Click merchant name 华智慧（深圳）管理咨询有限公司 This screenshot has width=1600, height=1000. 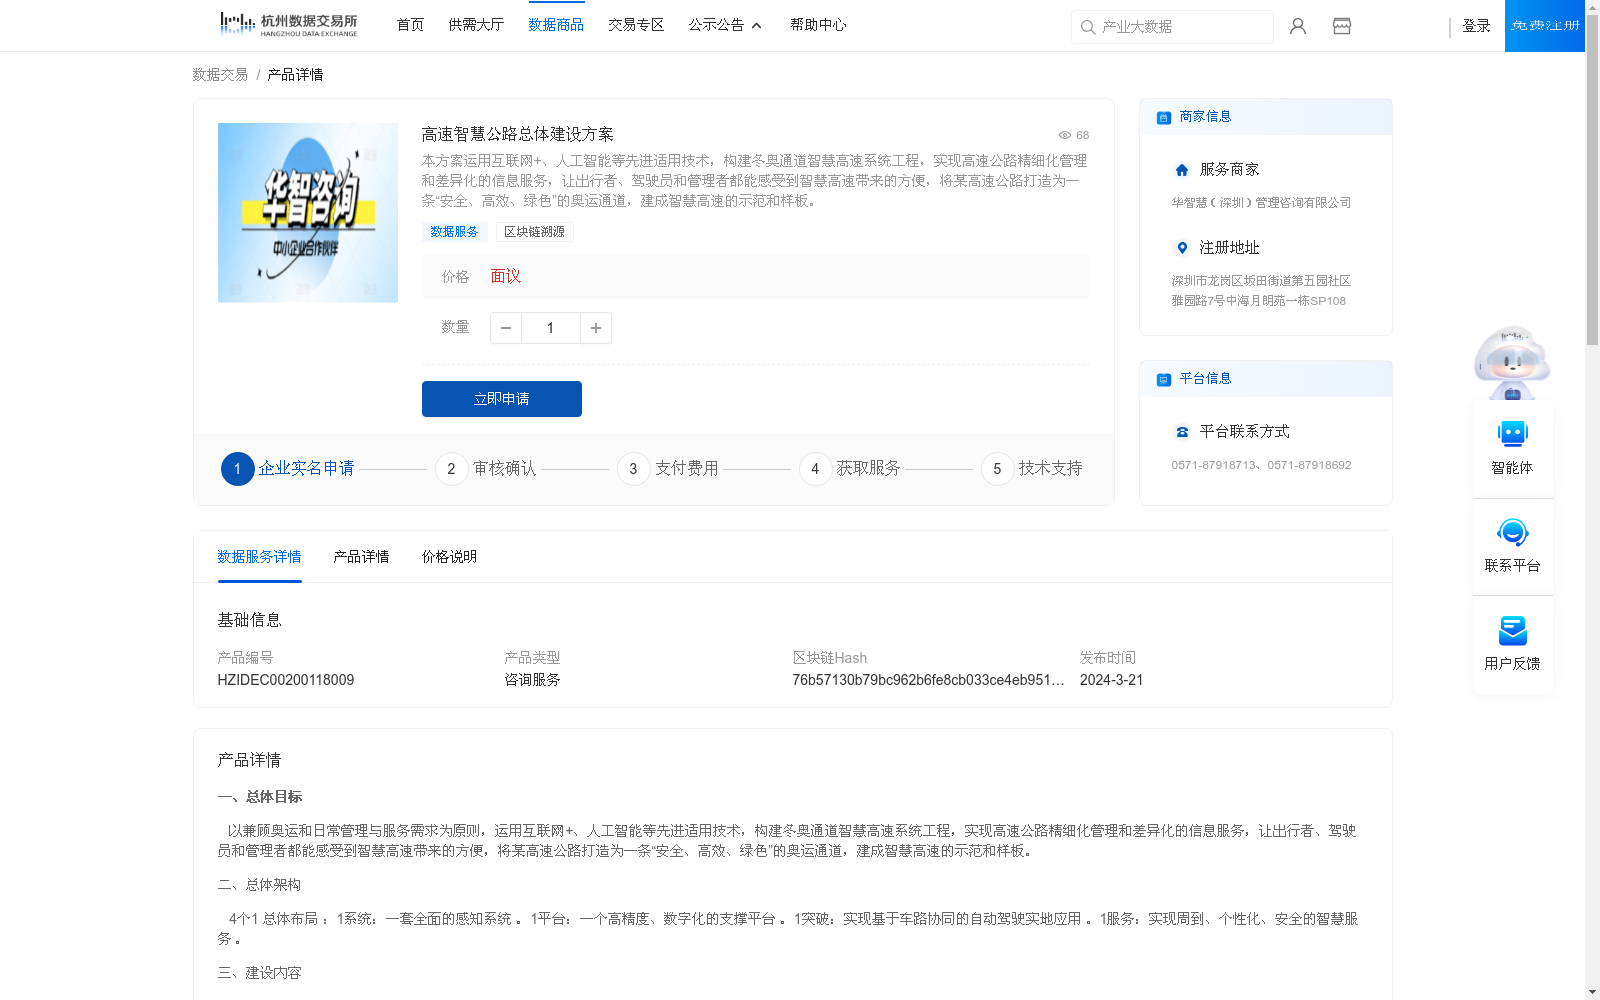1261,203
